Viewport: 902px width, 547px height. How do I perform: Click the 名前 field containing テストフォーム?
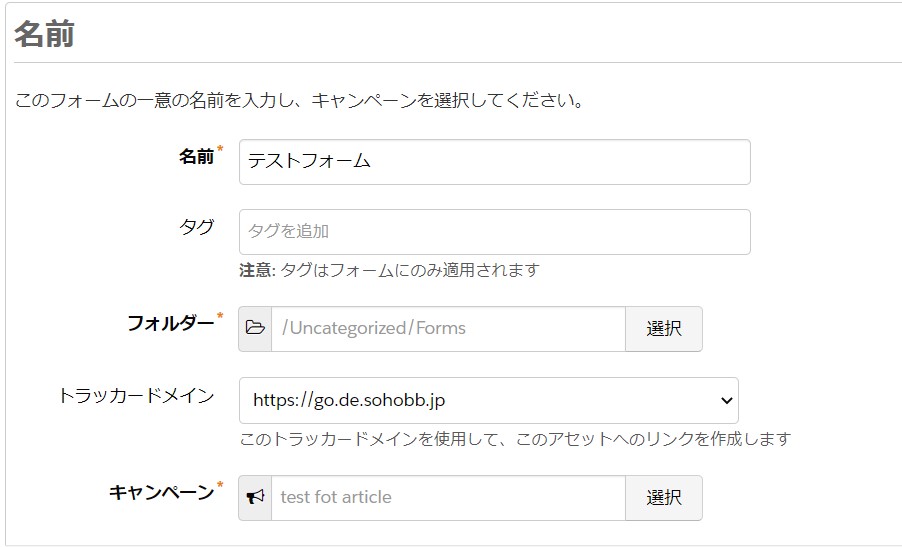click(495, 162)
